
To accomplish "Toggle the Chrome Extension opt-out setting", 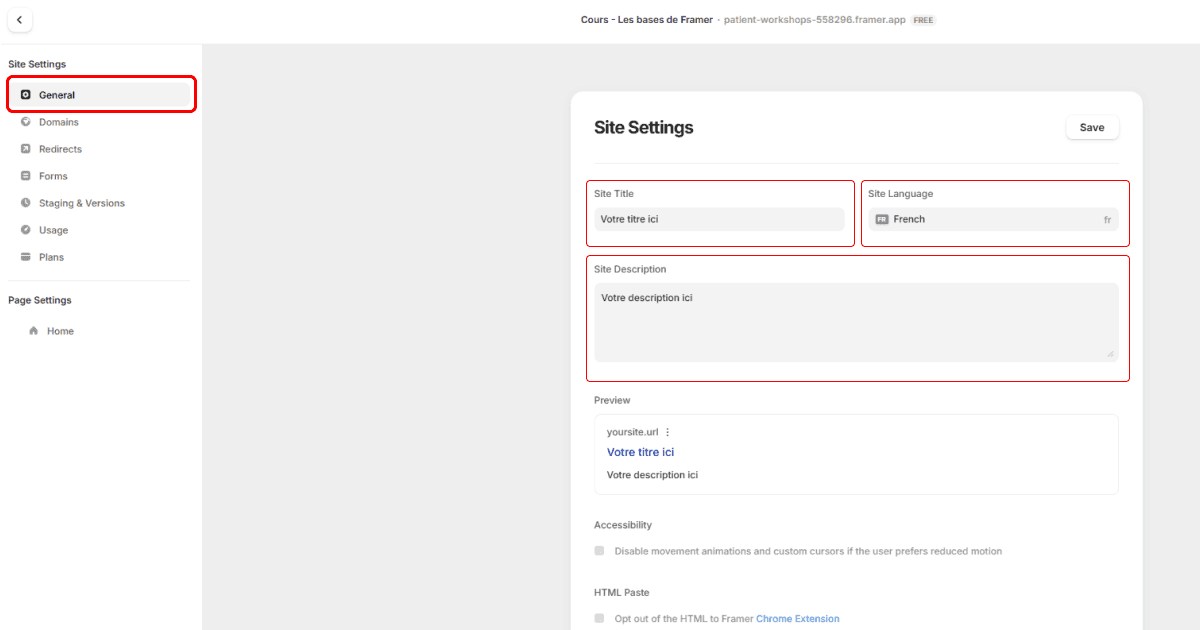I will 599,618.
